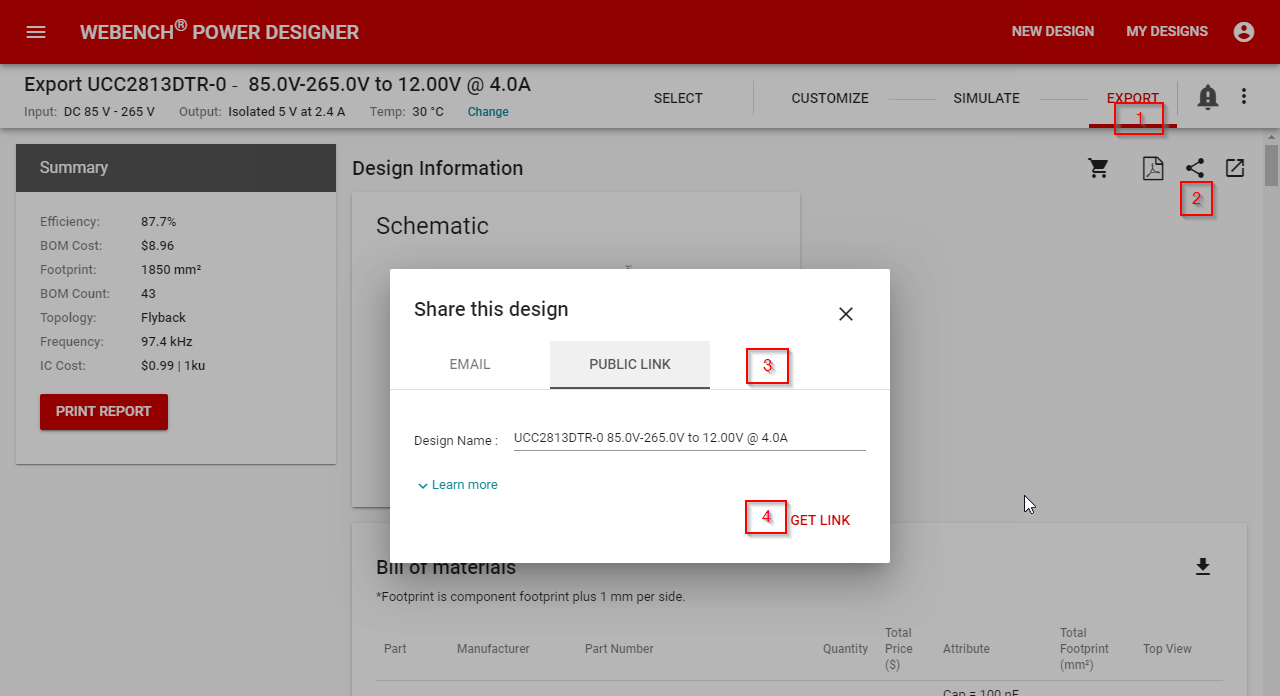The image size is (1280, 696).
Task: Click the Total Footprint (mm²) column header
Action: coord(1084,649)
